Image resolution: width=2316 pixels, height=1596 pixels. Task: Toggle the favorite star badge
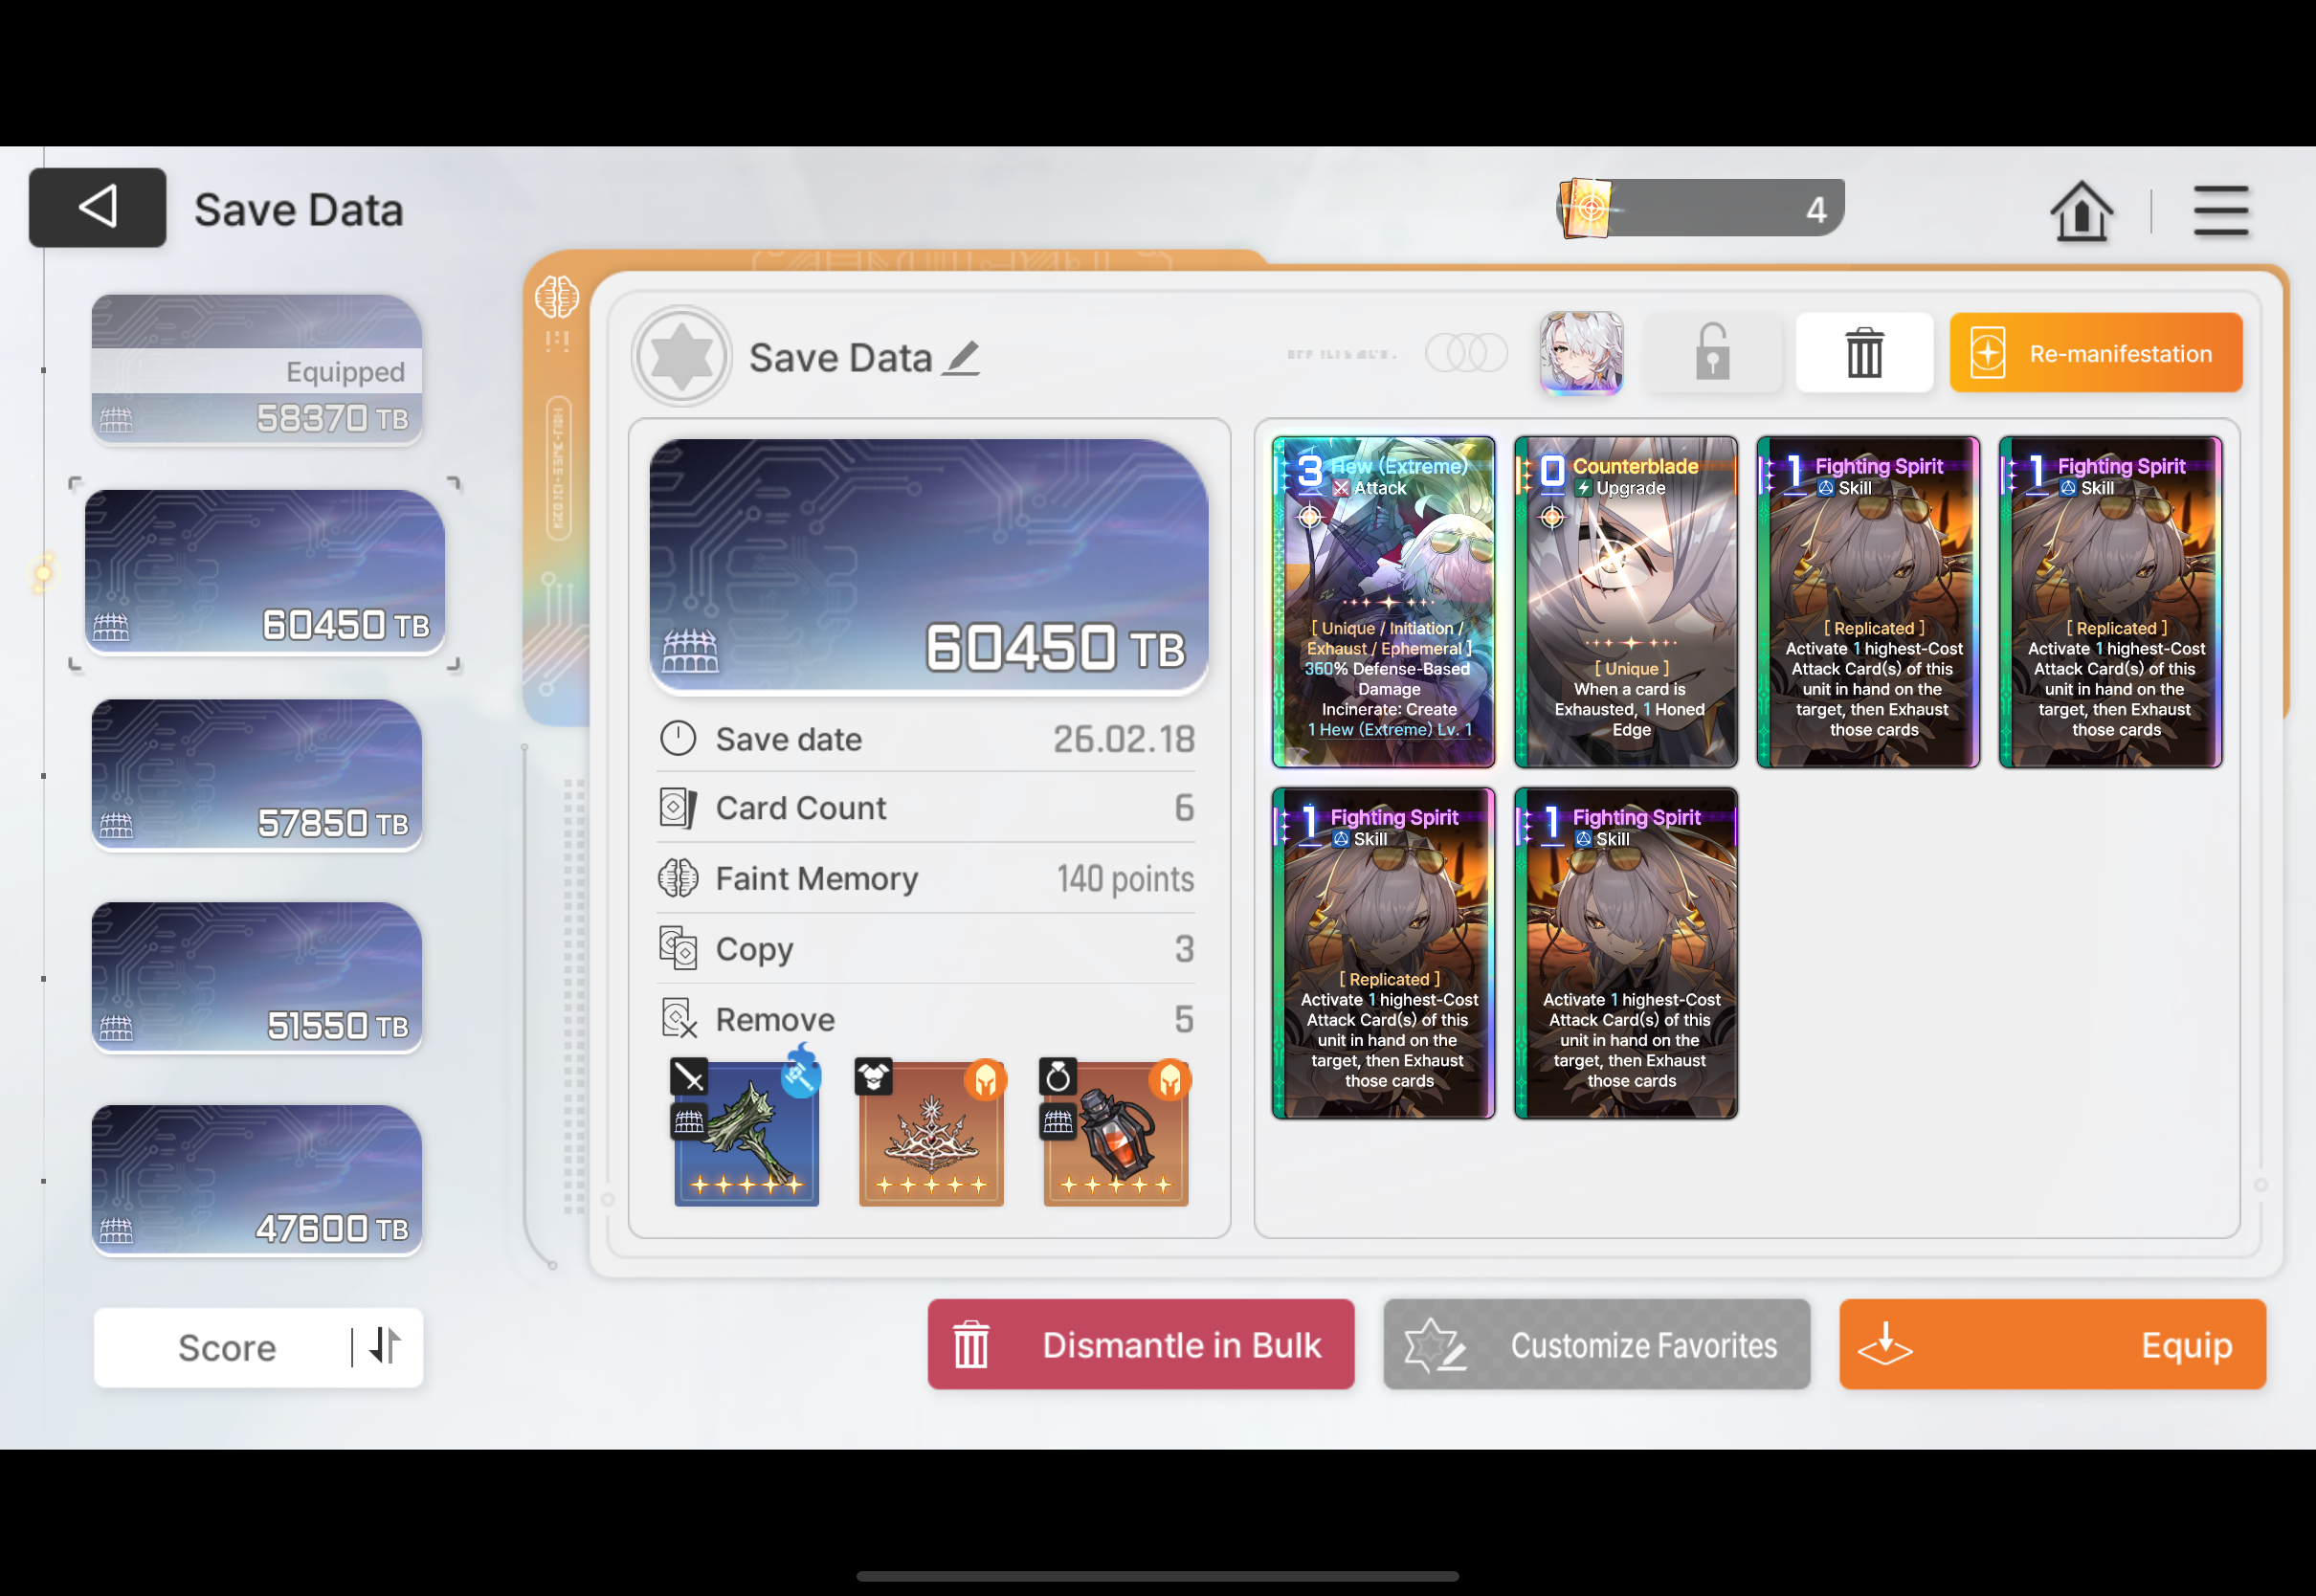click(682, 357)
